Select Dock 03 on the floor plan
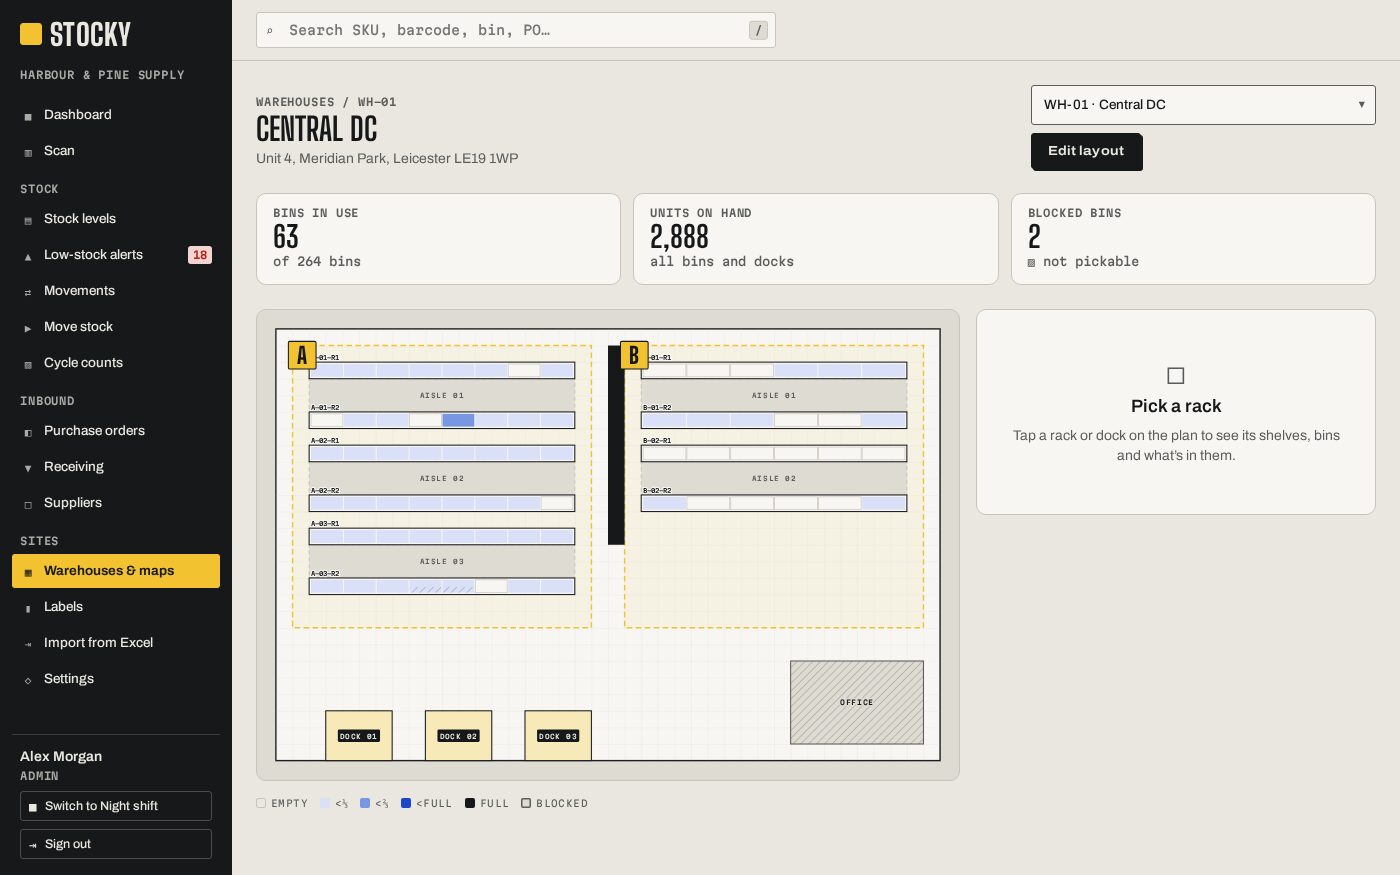Viewport: 1400px width, 875px height. click(558, 736)
